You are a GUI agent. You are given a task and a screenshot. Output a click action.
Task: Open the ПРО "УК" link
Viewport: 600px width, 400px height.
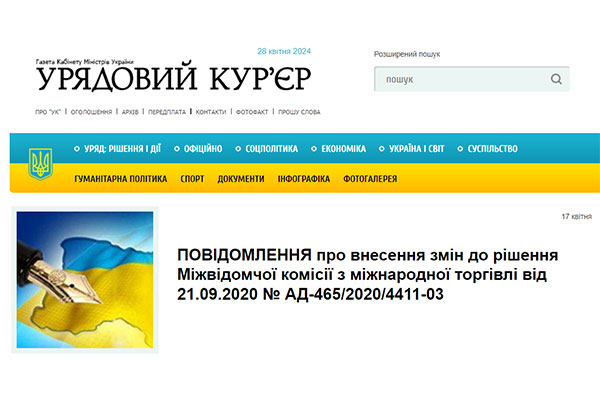click(x=48, y=112)
